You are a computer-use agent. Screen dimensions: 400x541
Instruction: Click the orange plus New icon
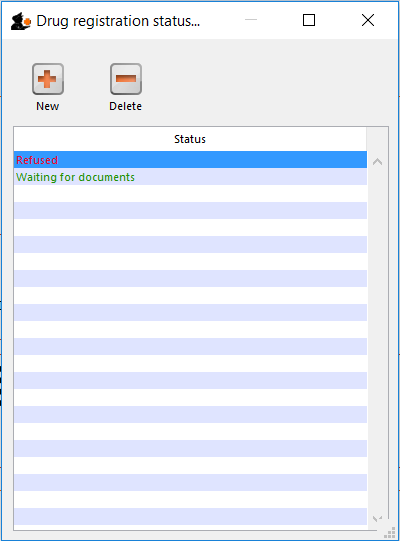click(x=48, y=79)
